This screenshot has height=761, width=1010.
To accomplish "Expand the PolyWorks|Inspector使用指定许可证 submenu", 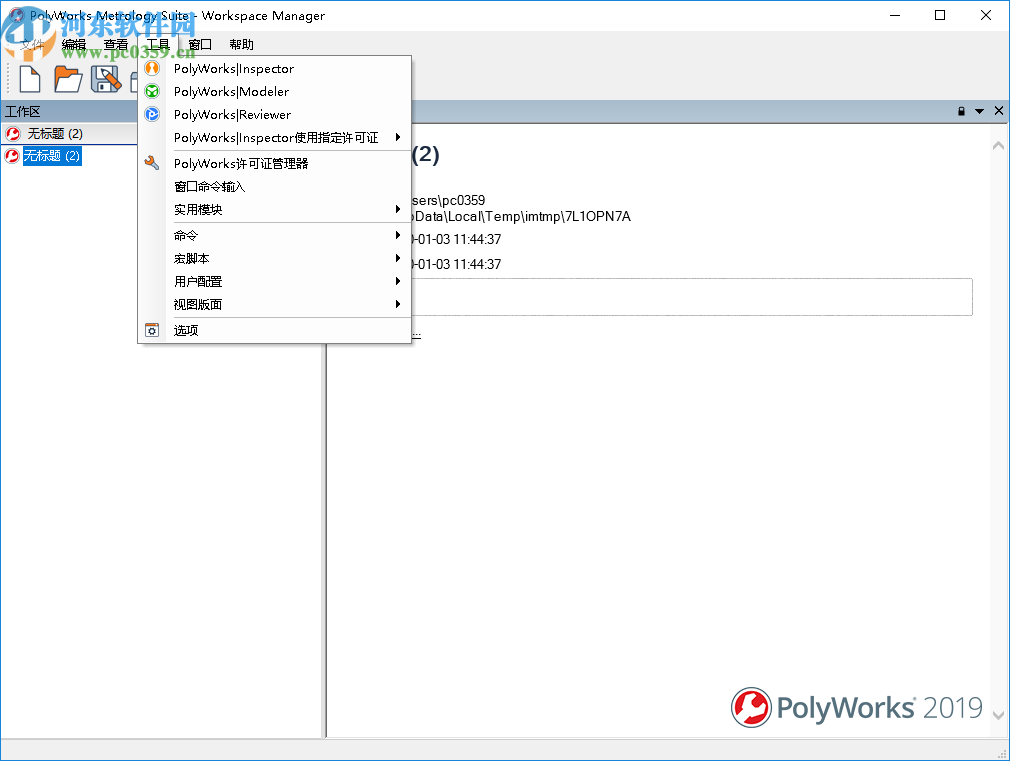I will click(x=399, y=138).
